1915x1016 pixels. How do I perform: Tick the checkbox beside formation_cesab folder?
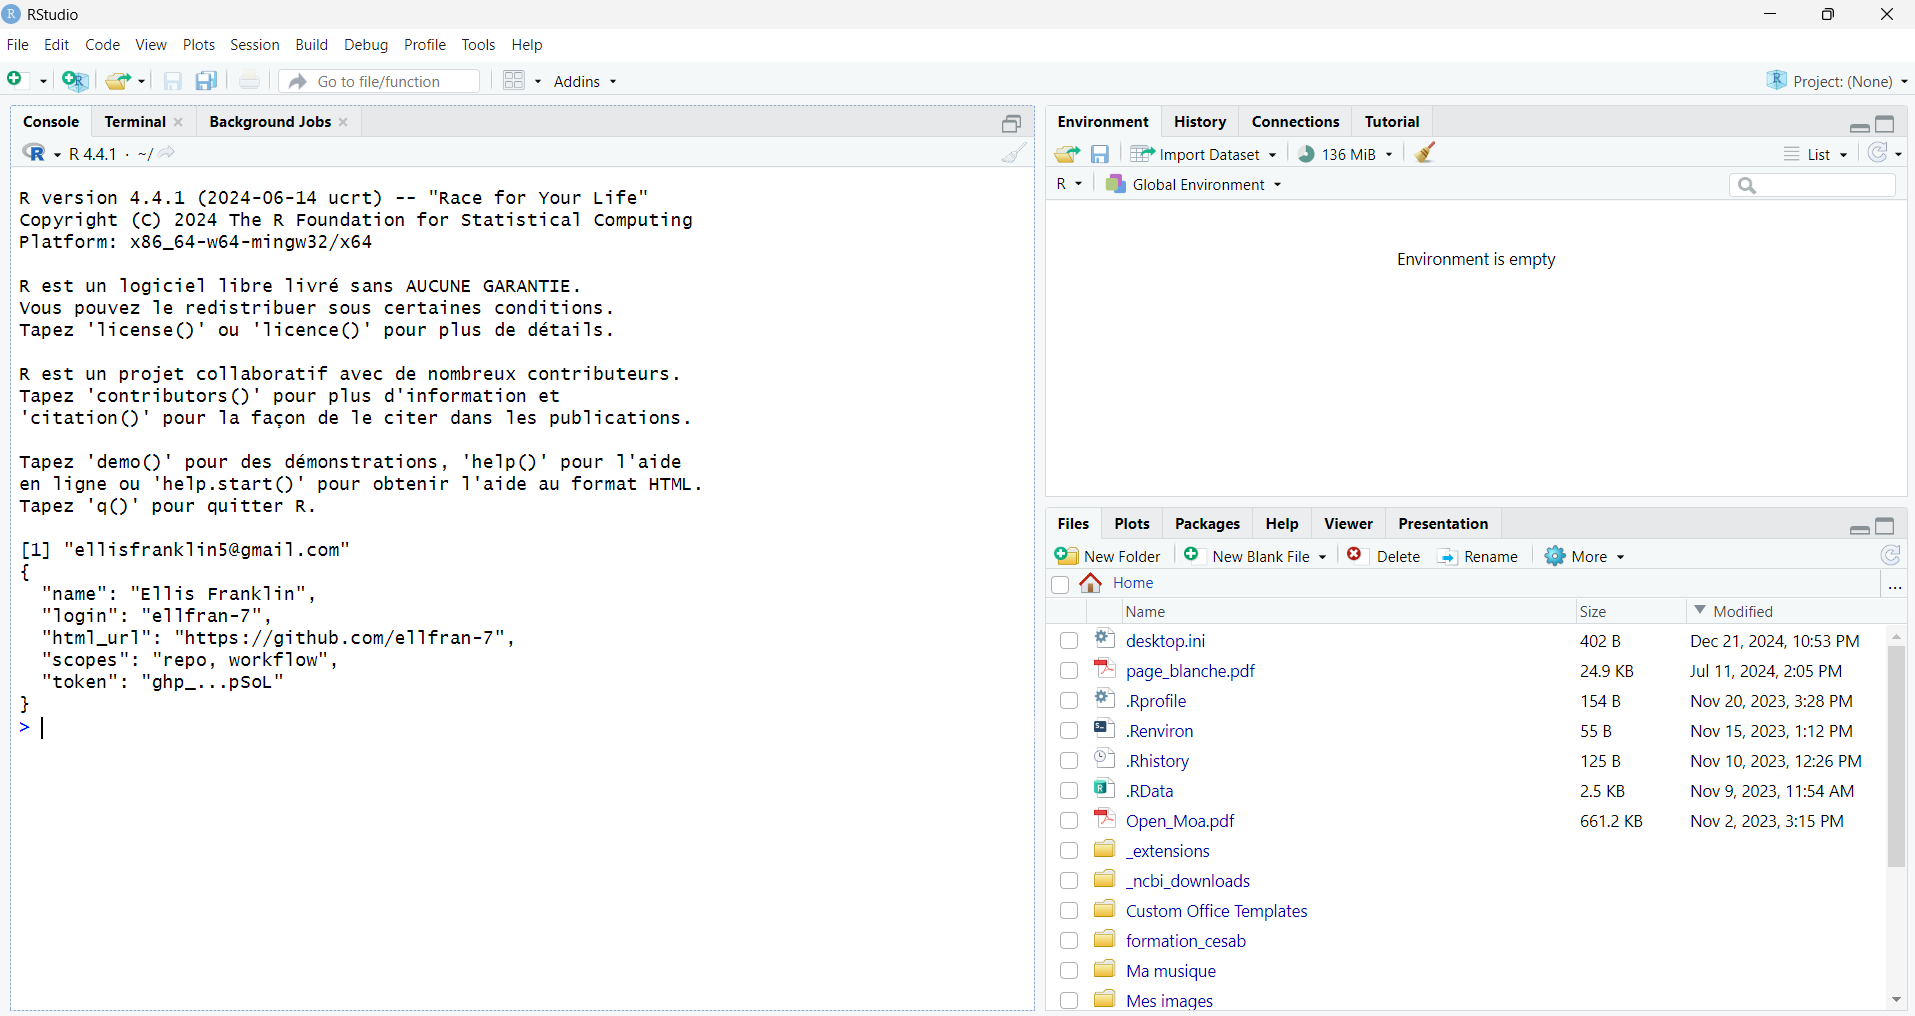tap(1069, 941)
